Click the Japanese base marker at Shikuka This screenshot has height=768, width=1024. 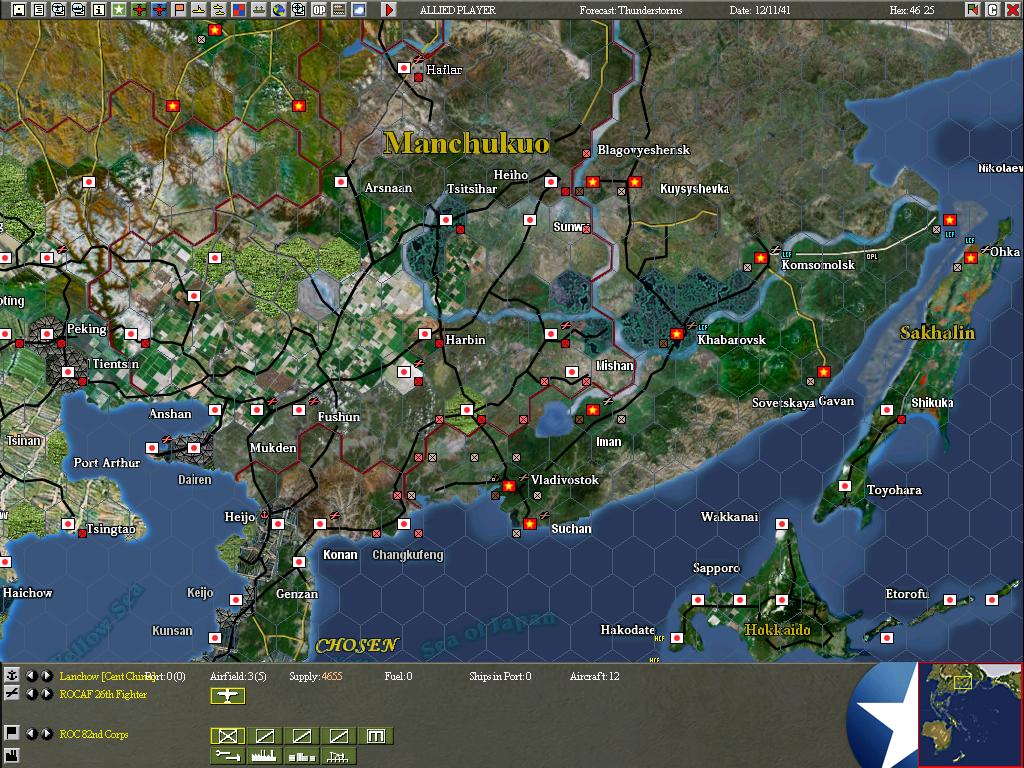[x=887, y=410]
